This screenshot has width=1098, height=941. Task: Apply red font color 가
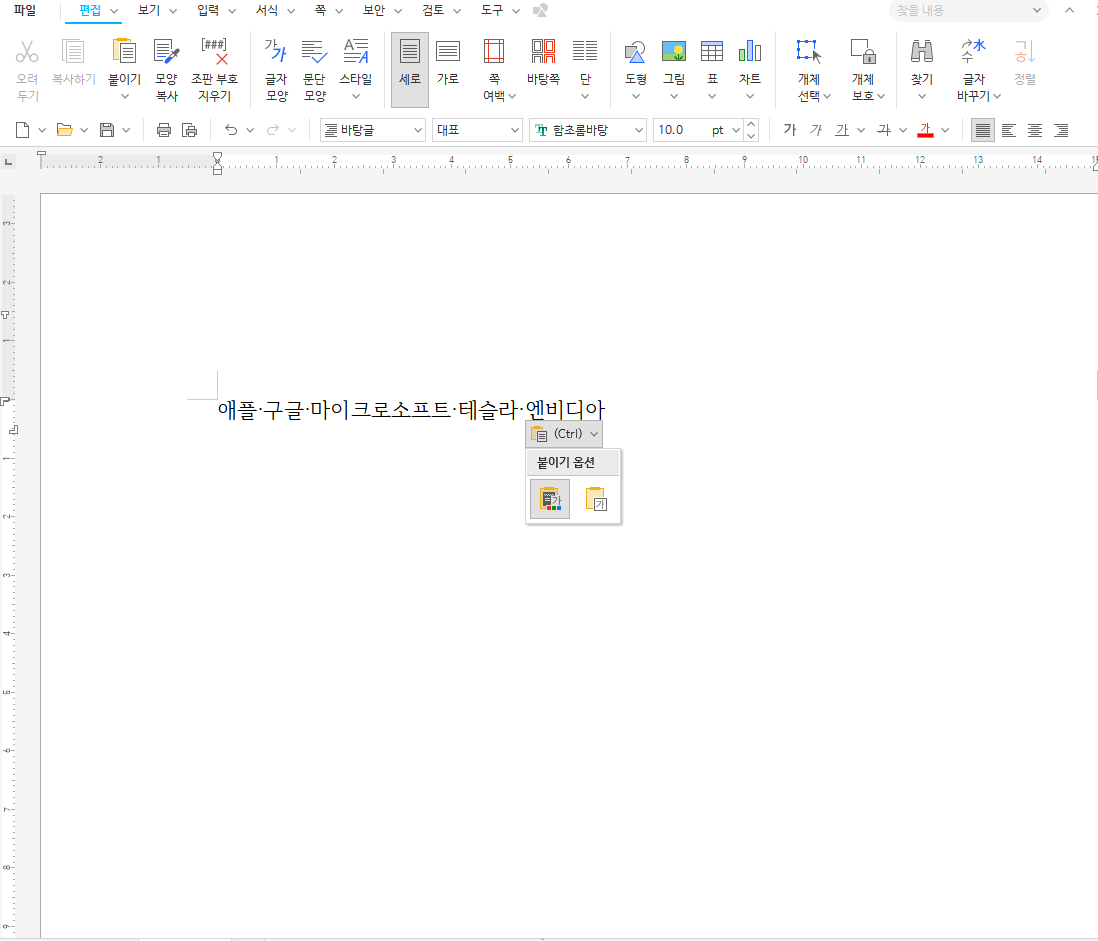926,130
